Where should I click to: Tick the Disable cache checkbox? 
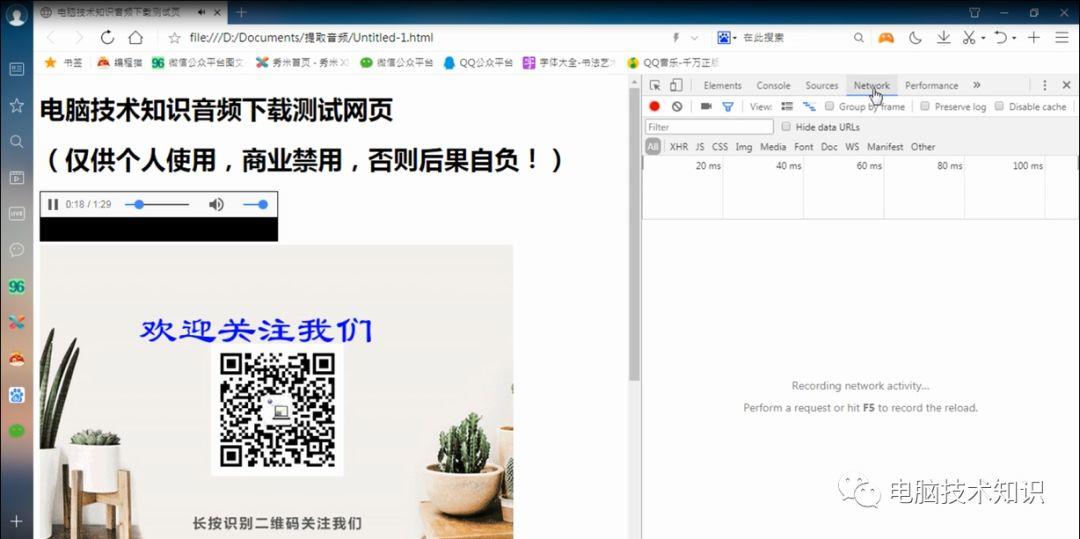[999, 106]
